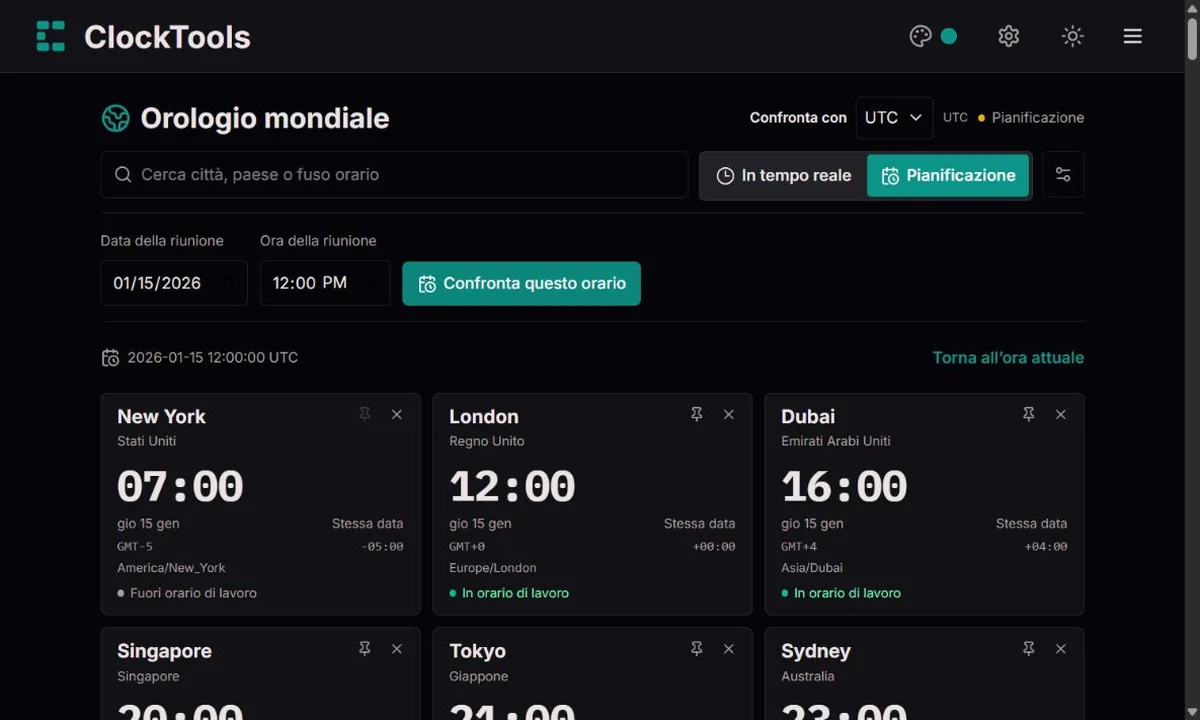
Task: Open the hamburger menu
Action: (x=1133, y=36)
